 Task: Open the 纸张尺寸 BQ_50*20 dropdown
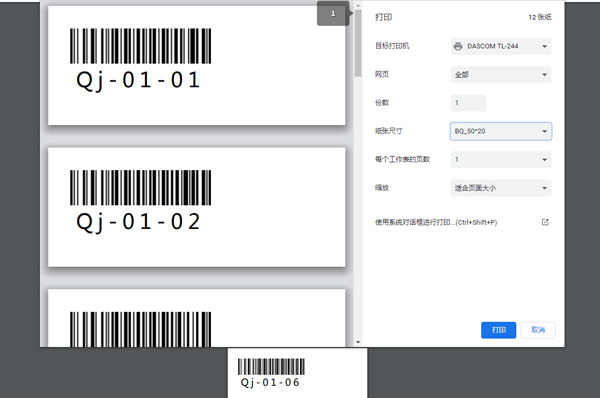coord(501,131)
